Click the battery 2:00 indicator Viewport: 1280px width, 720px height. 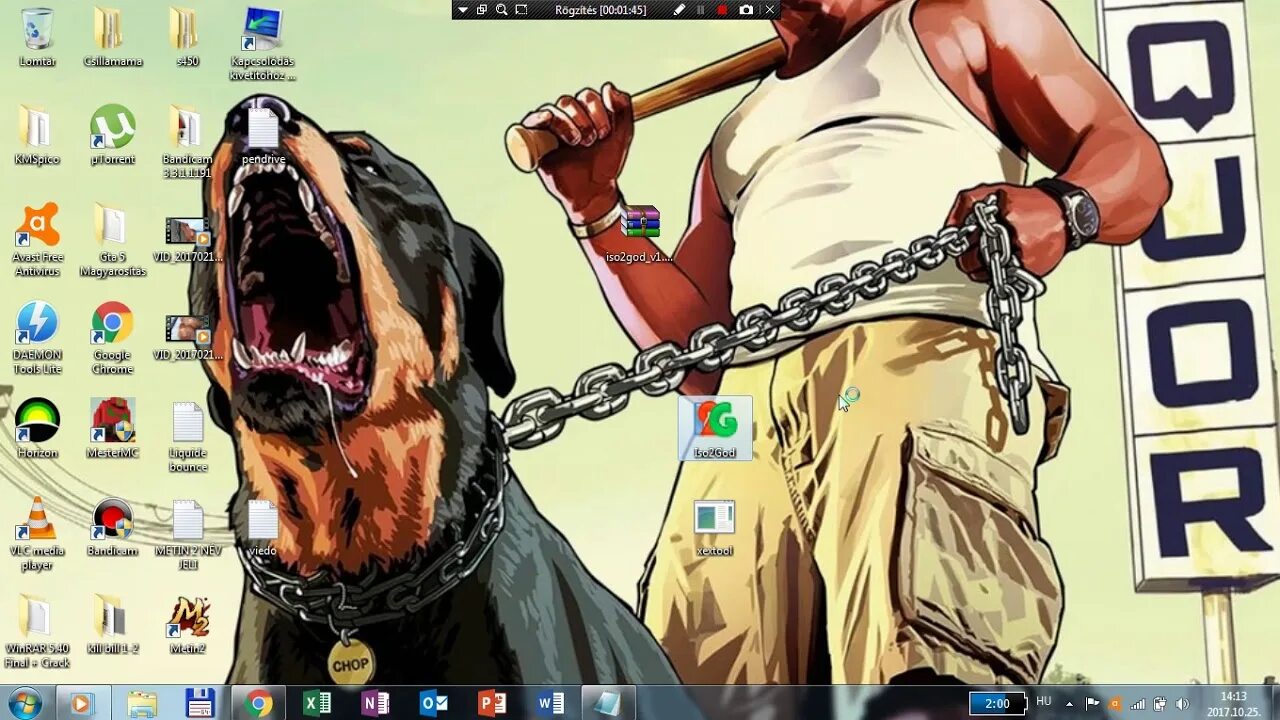coord(997,703)
